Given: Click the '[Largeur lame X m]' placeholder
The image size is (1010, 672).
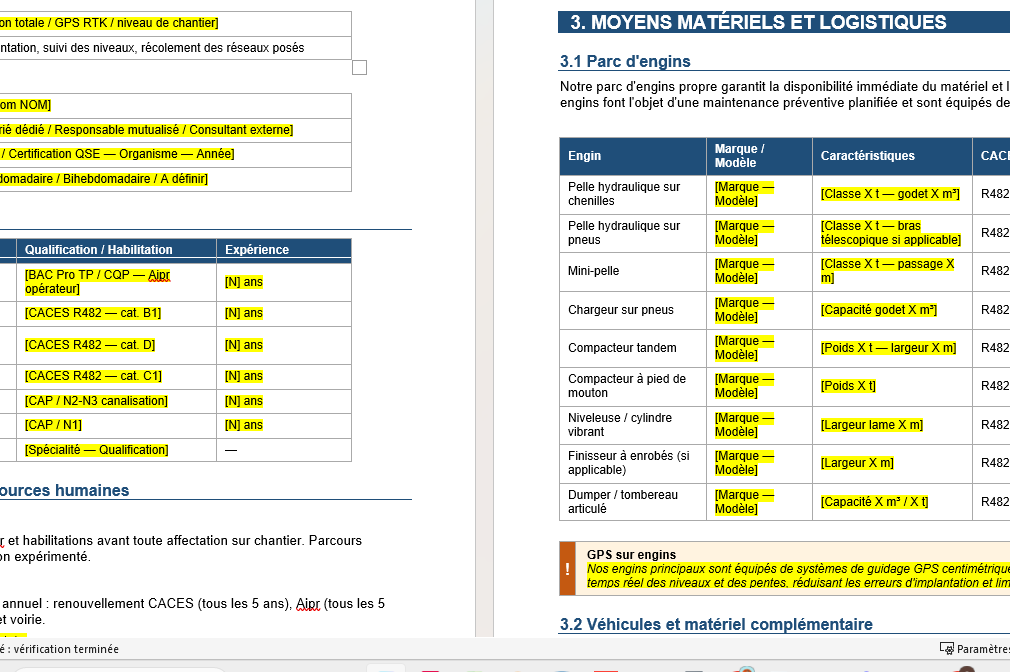Looking at the screenshot, I should point(872,425).
